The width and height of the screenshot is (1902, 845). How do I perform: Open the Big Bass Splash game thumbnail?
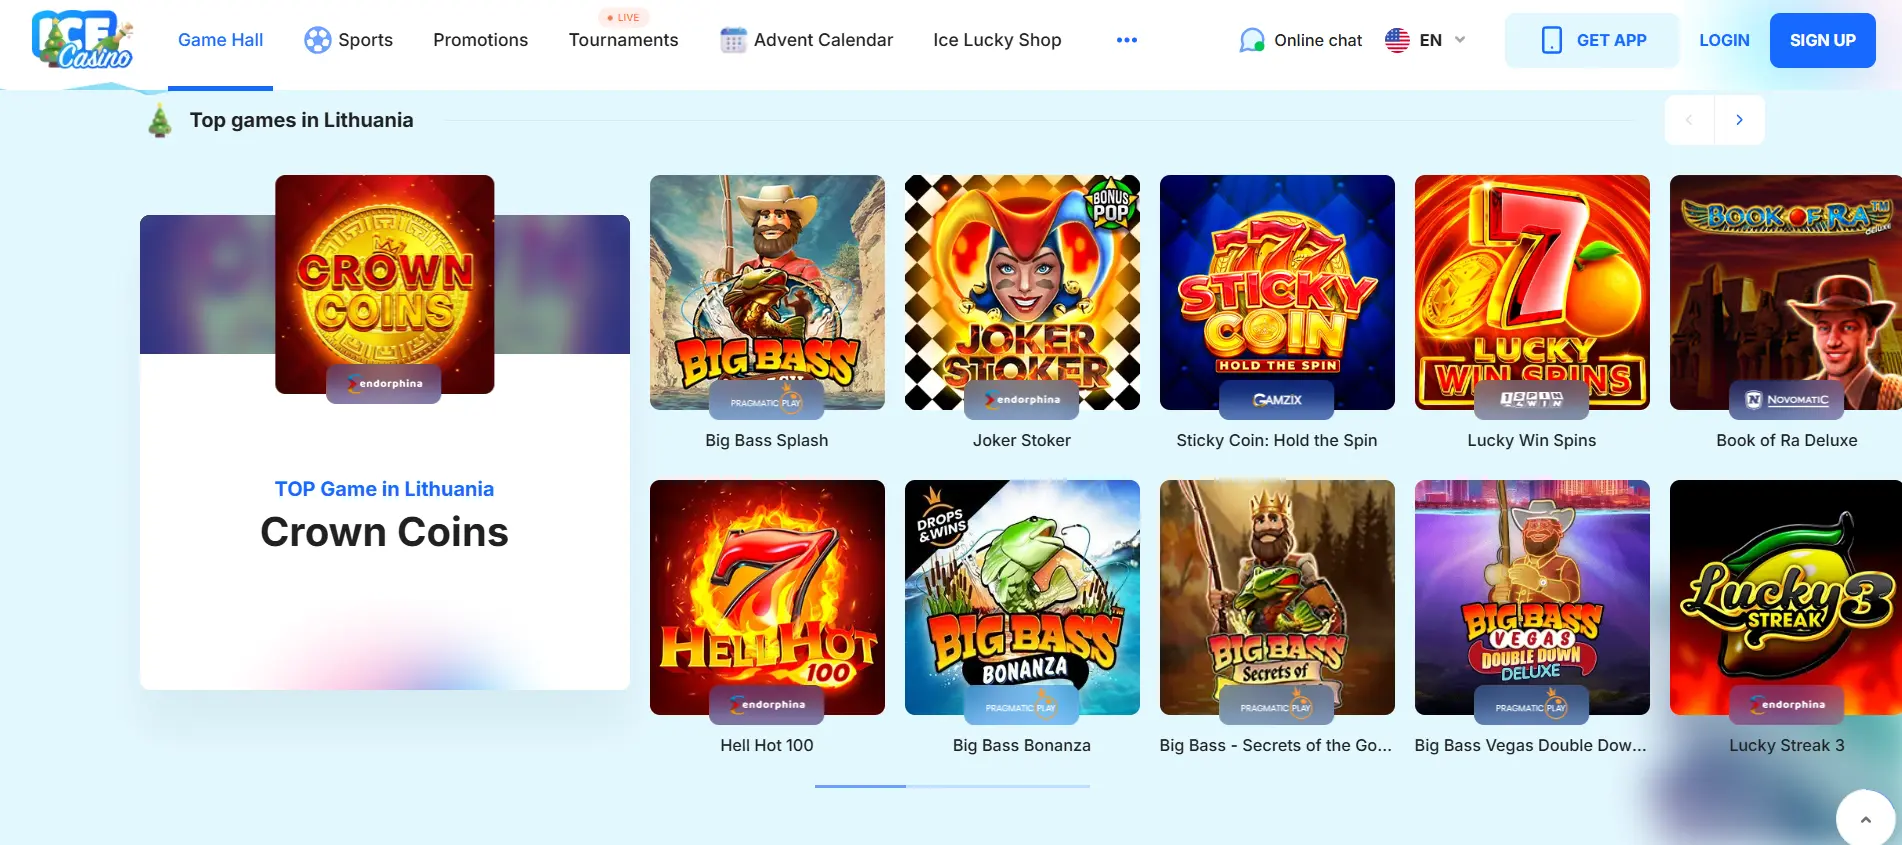tap(767, 292)
